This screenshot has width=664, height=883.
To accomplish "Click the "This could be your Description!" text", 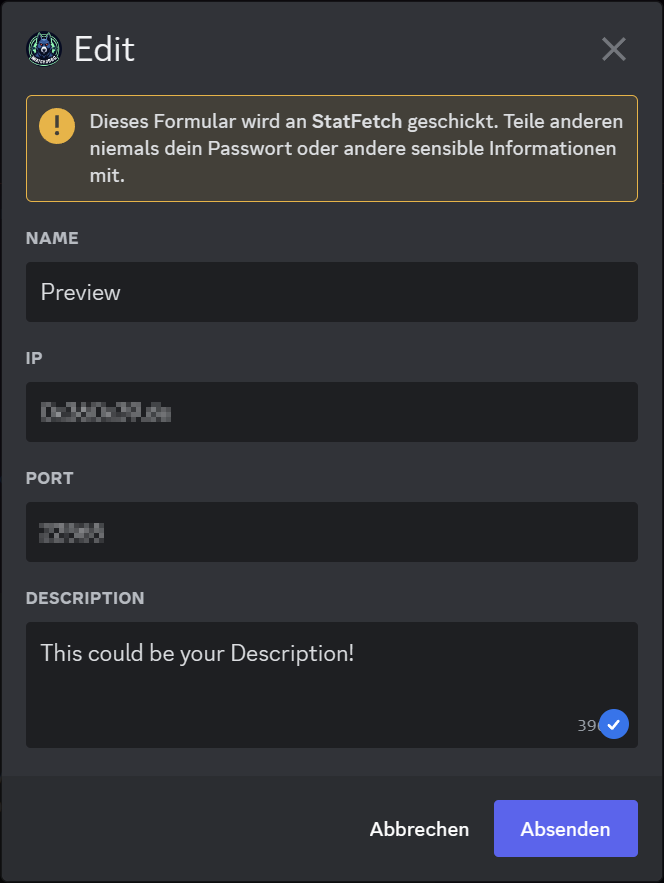I will tap(198, 653).
